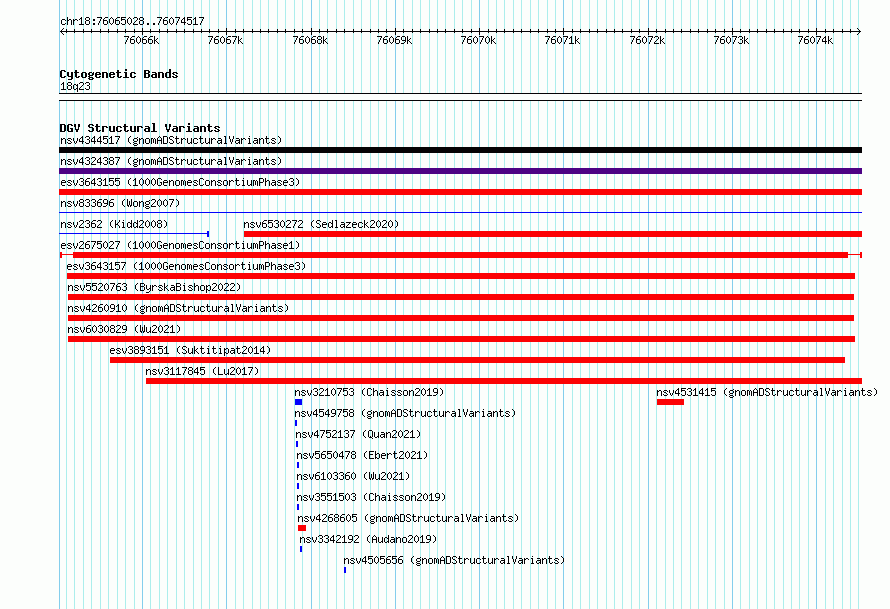The image size is (890, 609).
Task: Open nsv3342192 (Audano2019) label
Action: [x=368, y=539]
